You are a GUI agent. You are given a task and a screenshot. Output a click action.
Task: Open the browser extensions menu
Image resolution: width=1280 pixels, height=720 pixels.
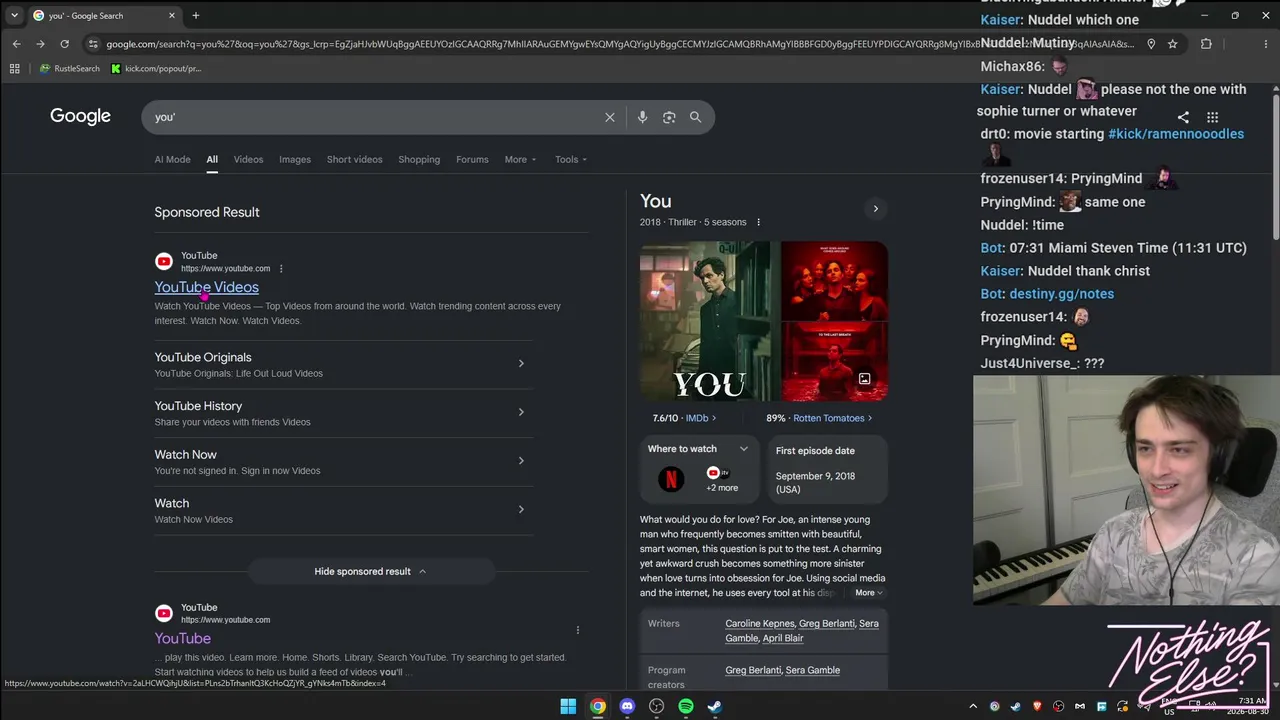pyautogui.click(x=1206, y=44)
